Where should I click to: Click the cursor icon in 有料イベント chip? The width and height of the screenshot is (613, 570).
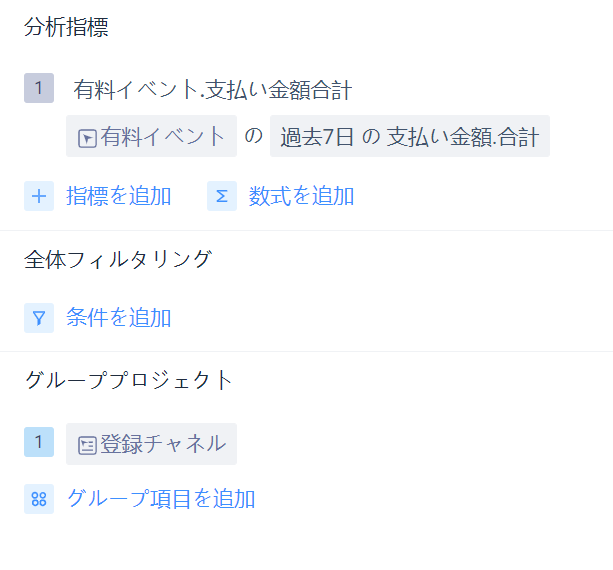87,138
